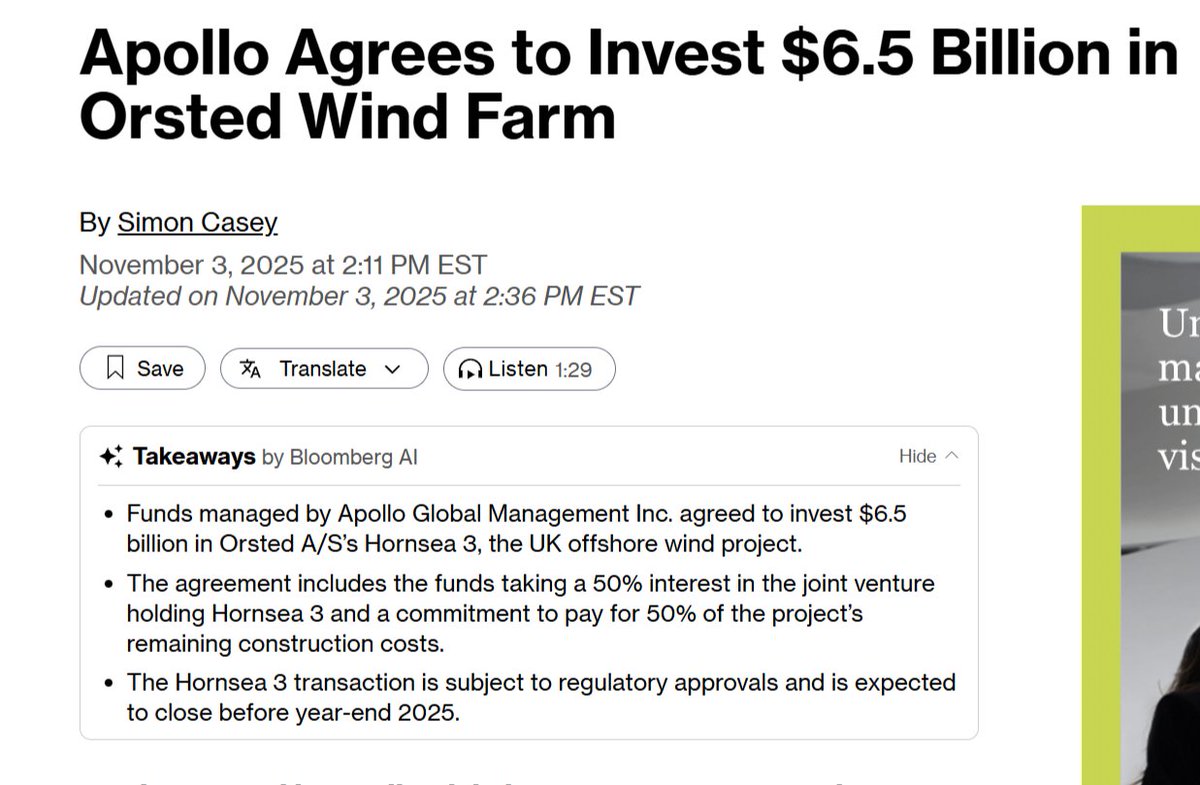1200x785 pixels.
Task: Click the takeaway about 50% interest
Action: [x=530, y=612]
